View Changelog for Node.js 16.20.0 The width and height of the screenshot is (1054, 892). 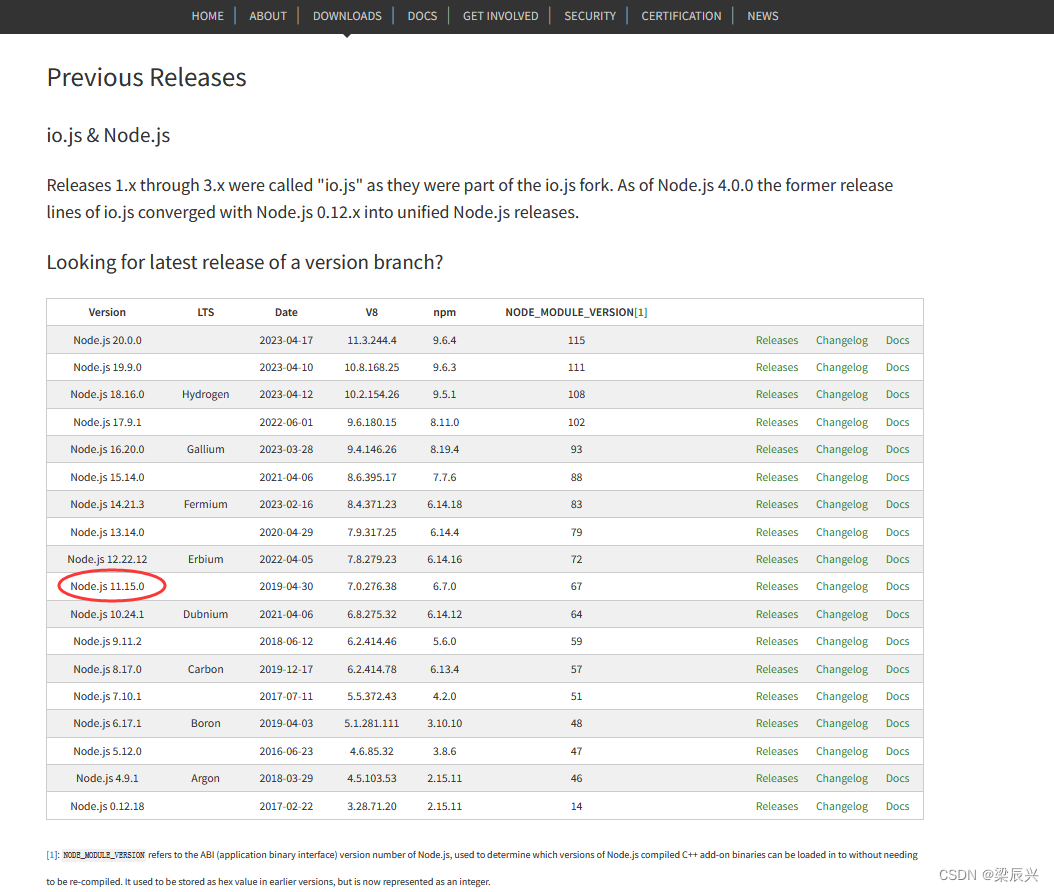(842, 449)
